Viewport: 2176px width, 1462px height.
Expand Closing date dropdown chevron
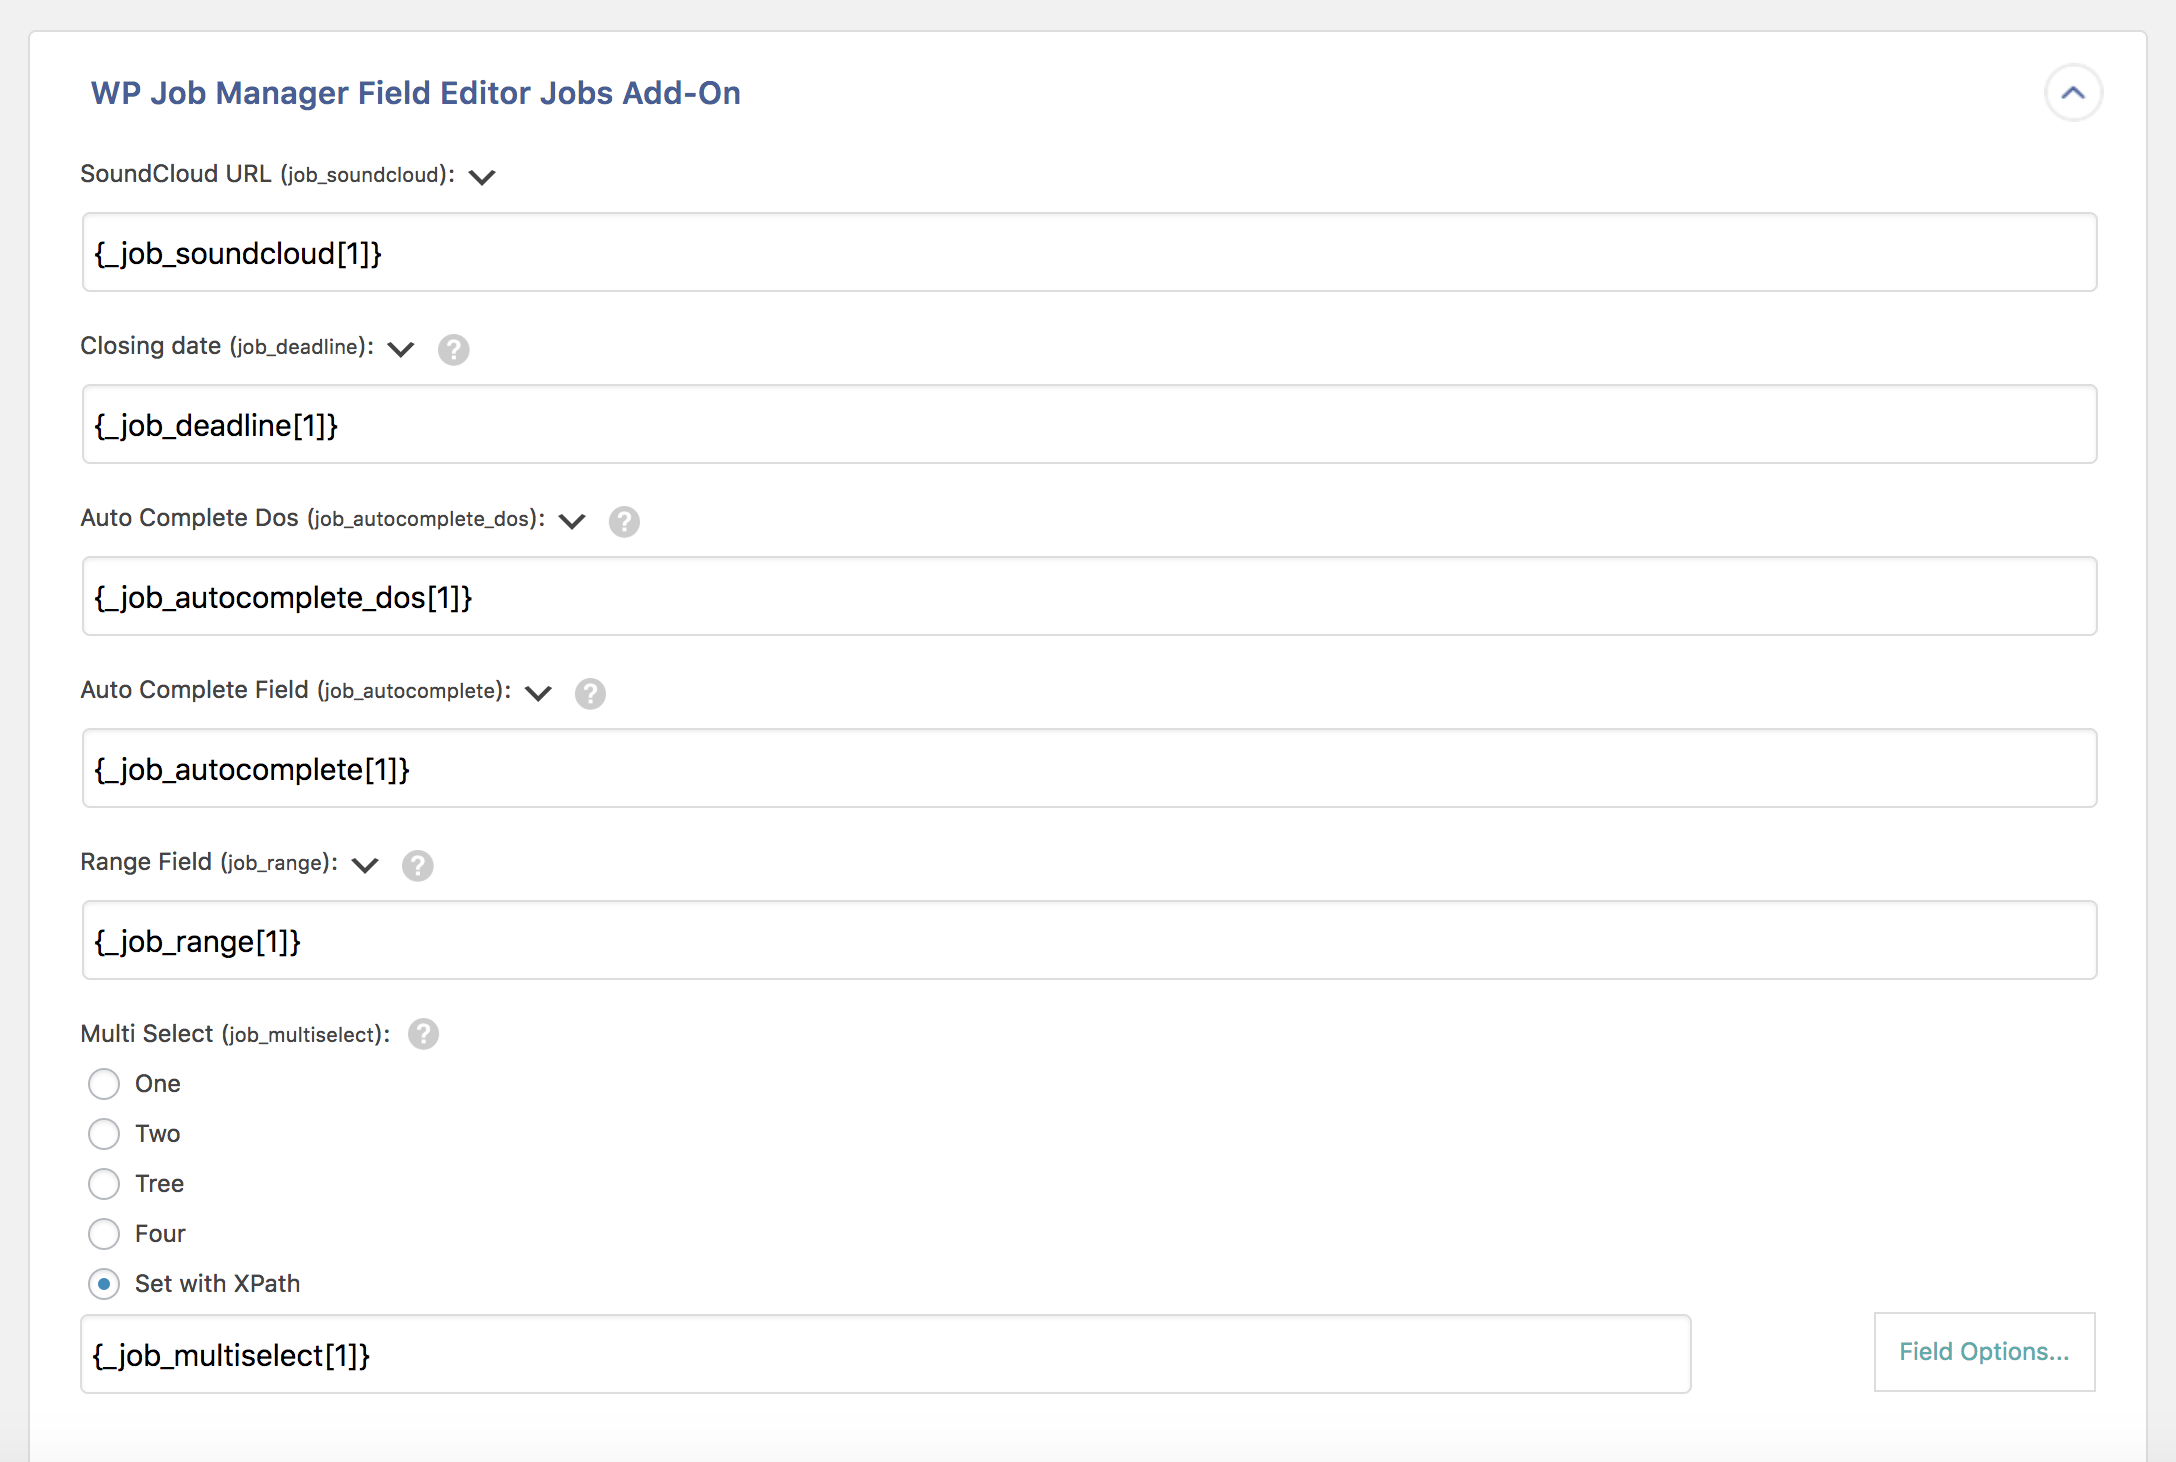point(401,349)
